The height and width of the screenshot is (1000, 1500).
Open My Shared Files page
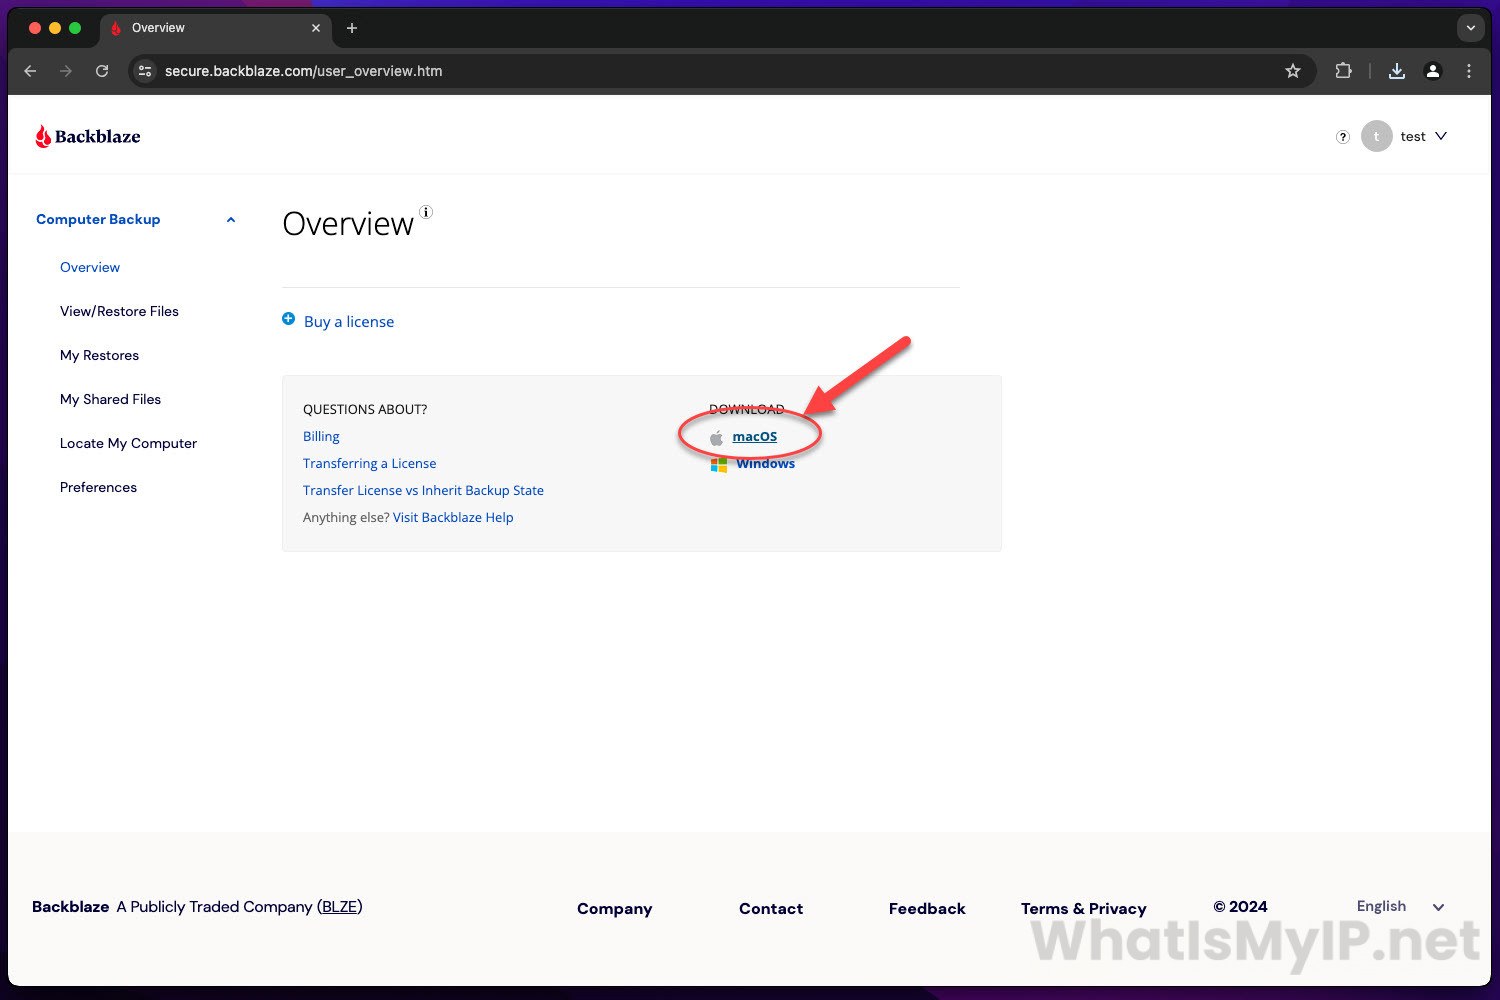pos(110,399)
